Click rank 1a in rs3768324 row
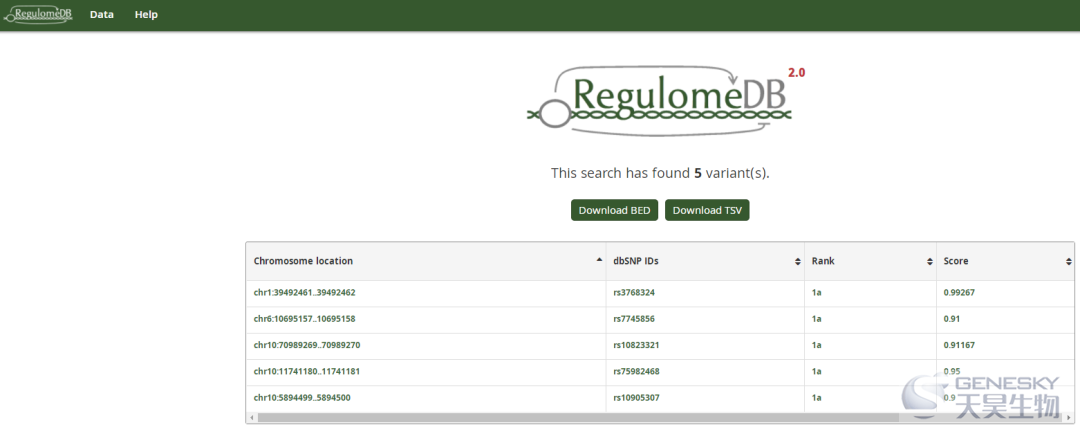Image resolution: width=1080 pixels, height=427 pixels. point(816,293)
